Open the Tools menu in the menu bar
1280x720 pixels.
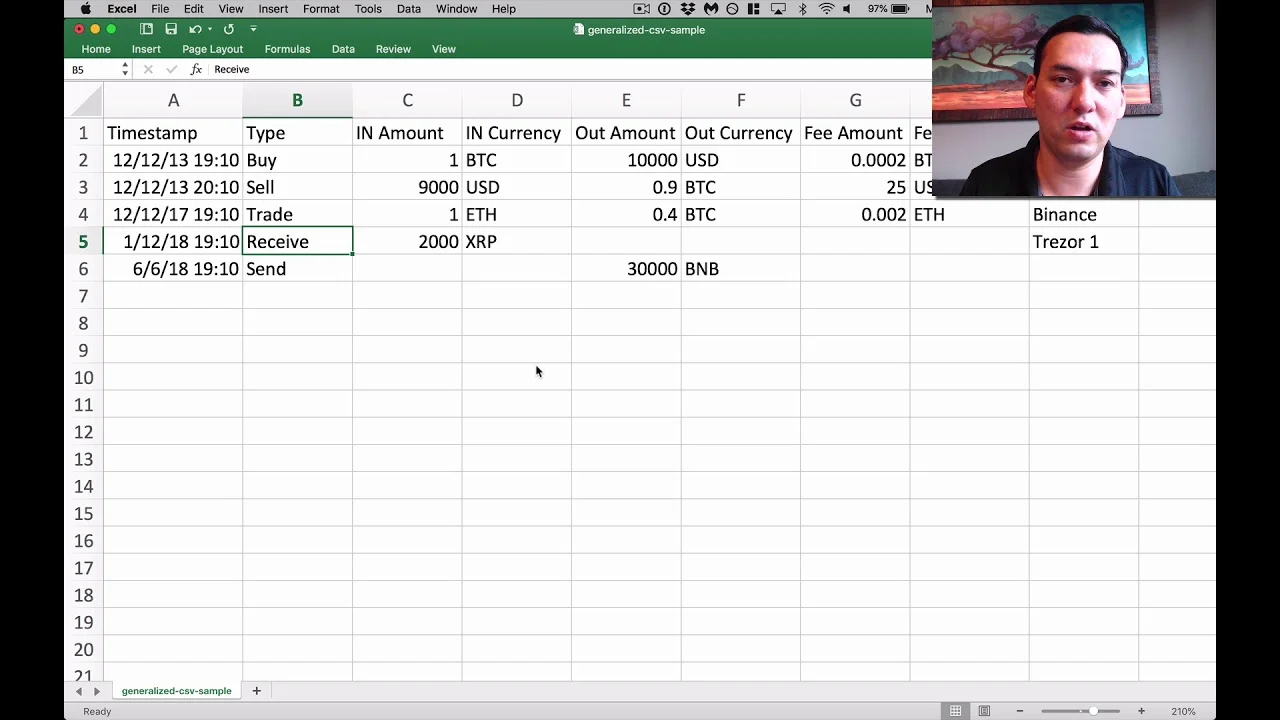(x=367, y=8)
